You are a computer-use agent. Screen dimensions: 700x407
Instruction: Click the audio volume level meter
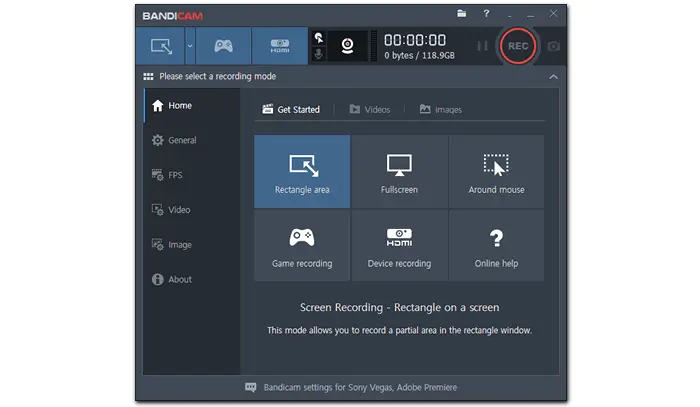coord(374,46)
